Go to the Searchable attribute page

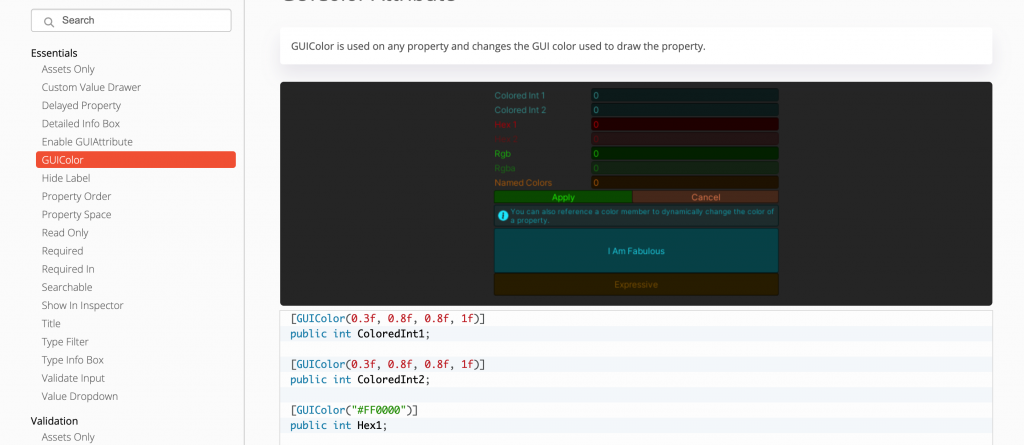[x=67, y=287]
